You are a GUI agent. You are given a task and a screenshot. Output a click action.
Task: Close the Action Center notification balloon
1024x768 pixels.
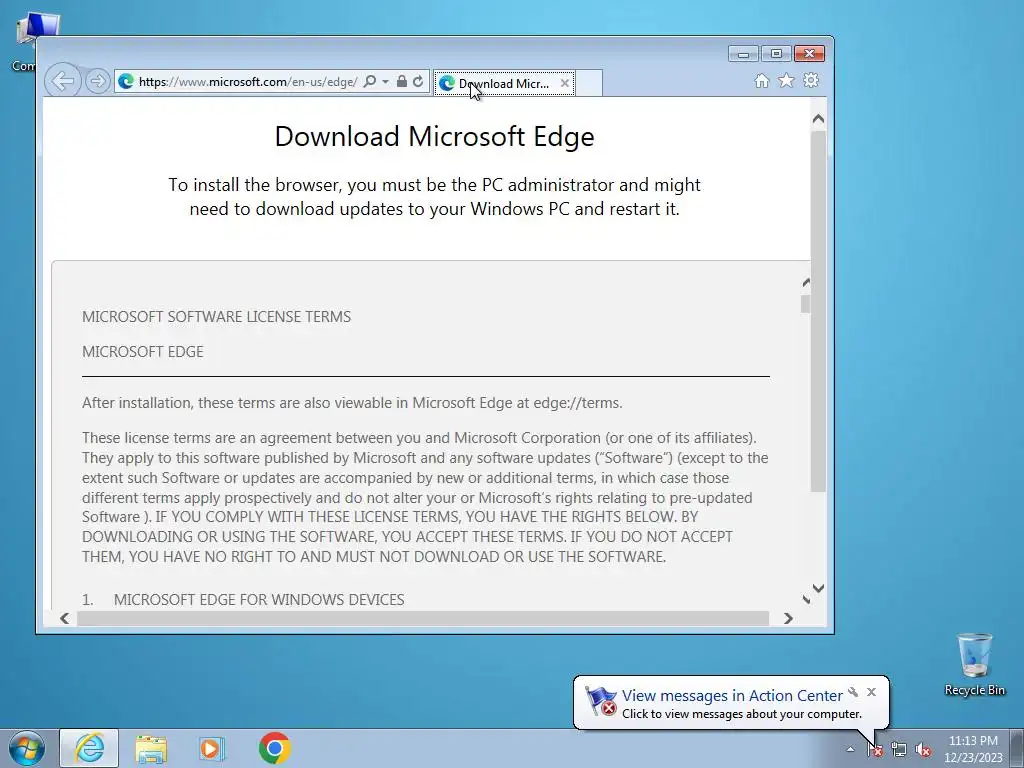point(871,692)
